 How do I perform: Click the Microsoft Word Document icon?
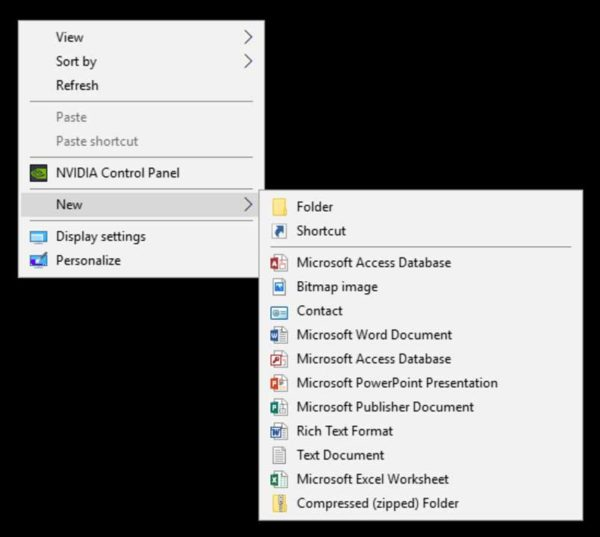[279, 335]
